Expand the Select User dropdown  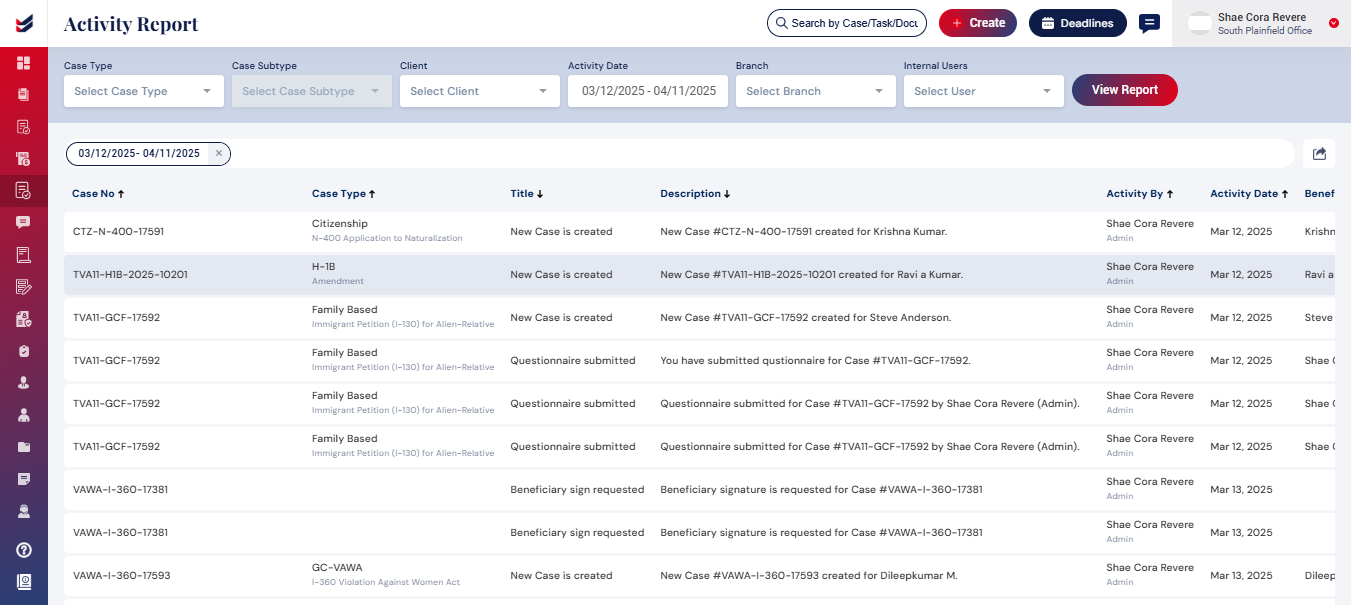(x=983, y=91)
